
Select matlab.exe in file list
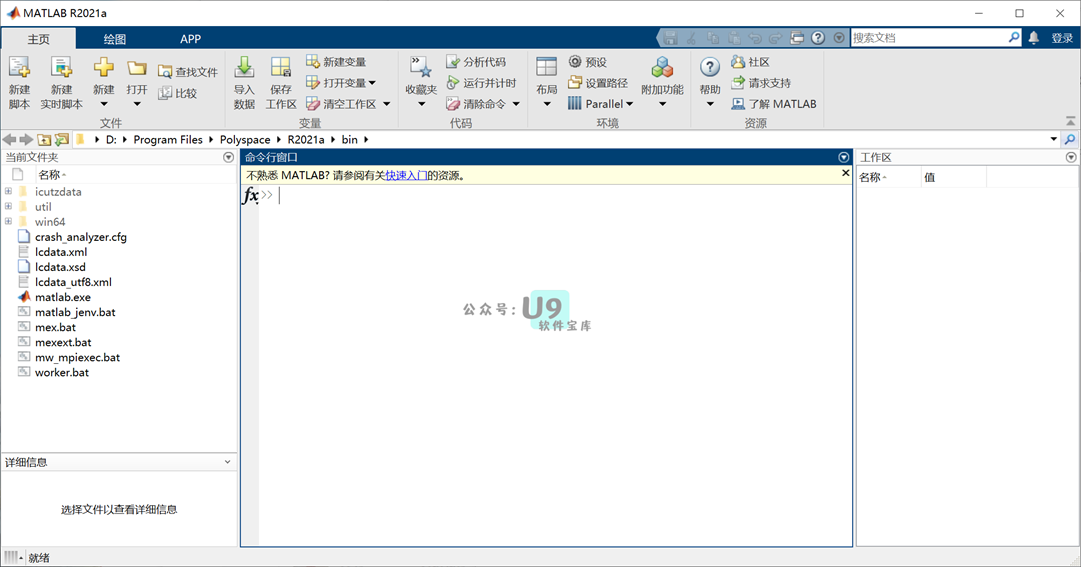[x=63, y=297]
